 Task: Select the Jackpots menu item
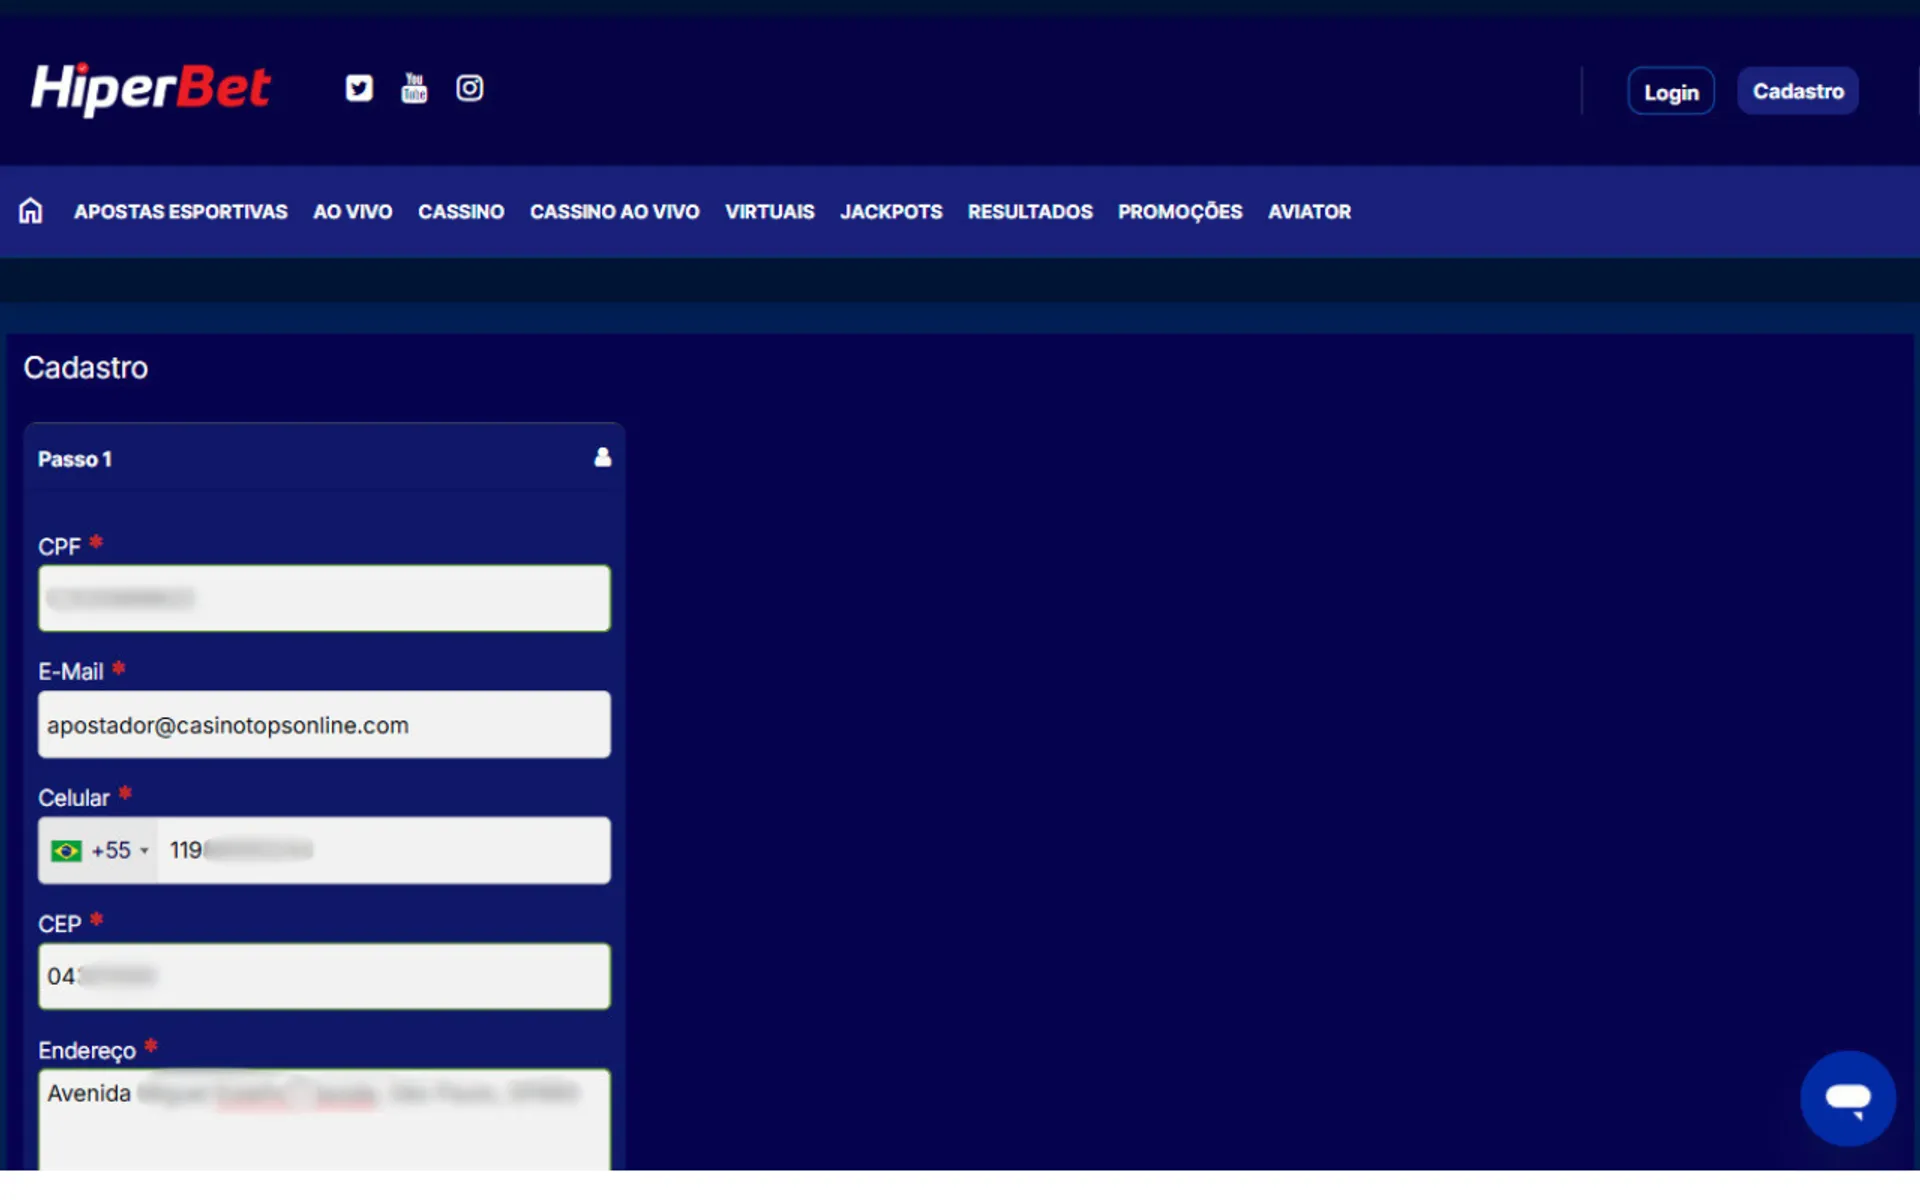[x=890, y=211]
